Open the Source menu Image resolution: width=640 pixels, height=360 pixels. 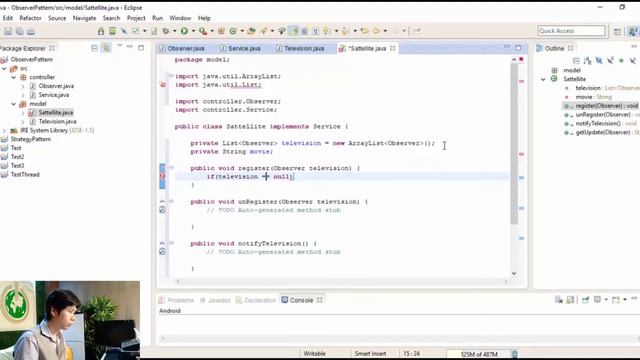(57, 18)
